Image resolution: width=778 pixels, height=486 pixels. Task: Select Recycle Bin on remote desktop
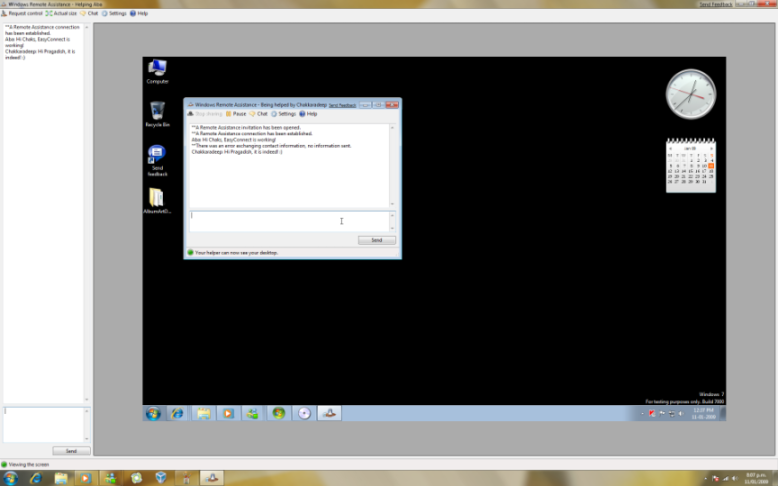(157, 114)
